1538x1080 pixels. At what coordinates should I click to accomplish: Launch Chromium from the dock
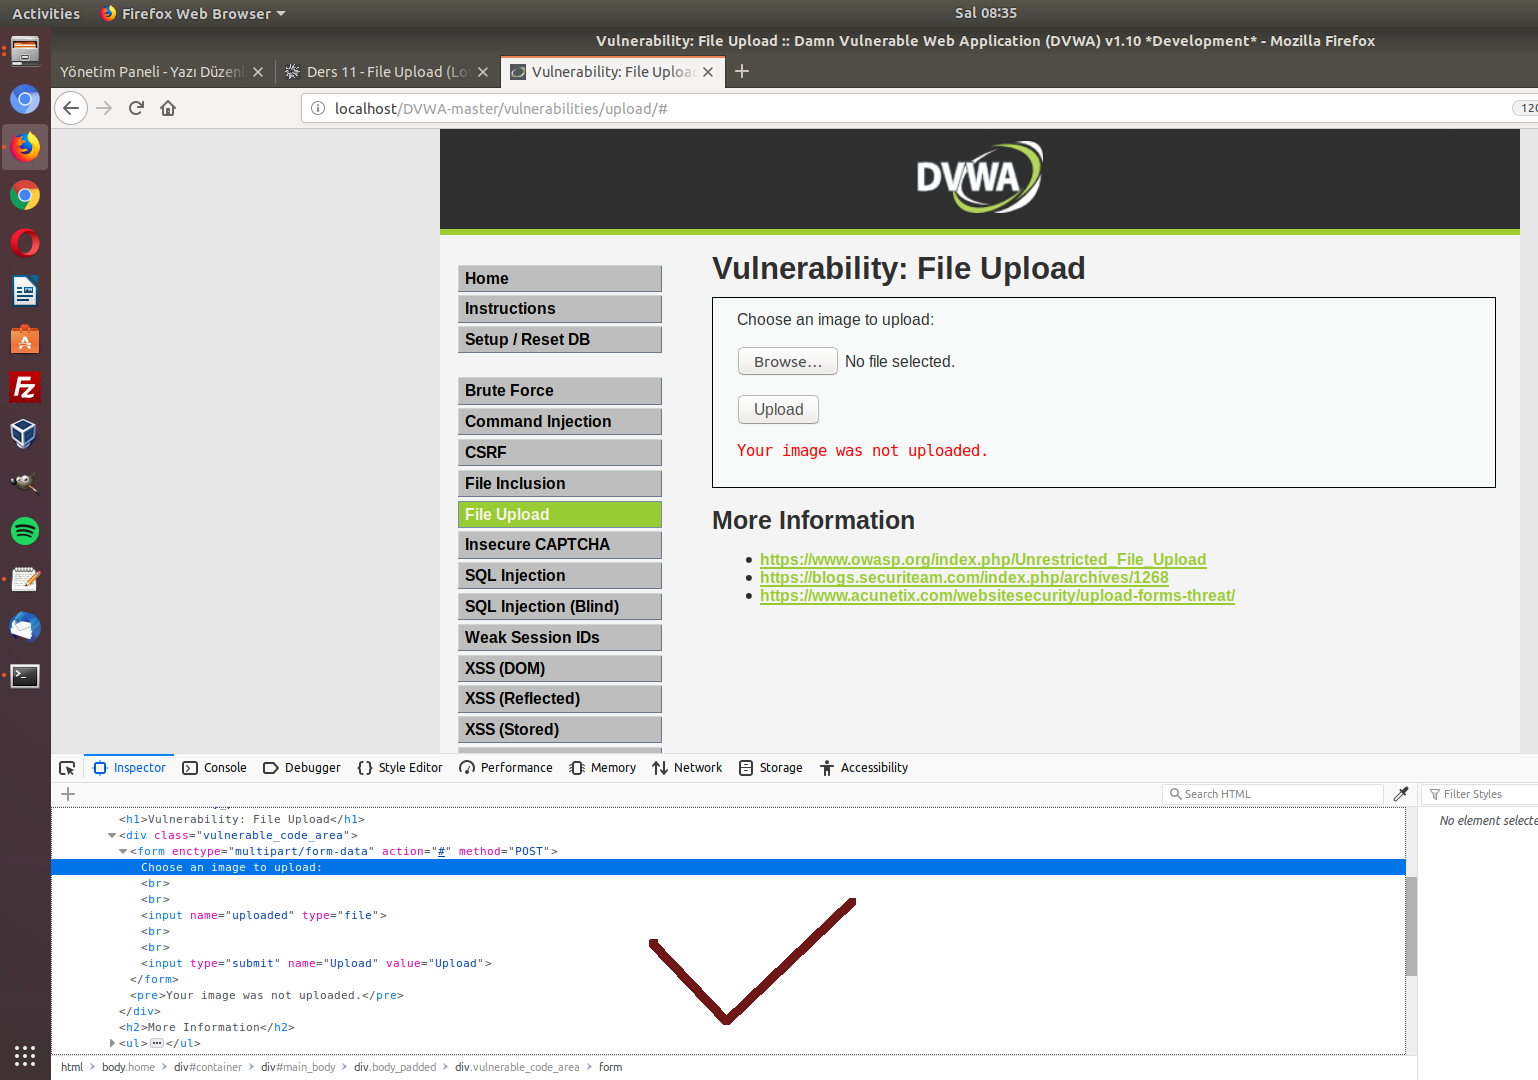point(25,99)
